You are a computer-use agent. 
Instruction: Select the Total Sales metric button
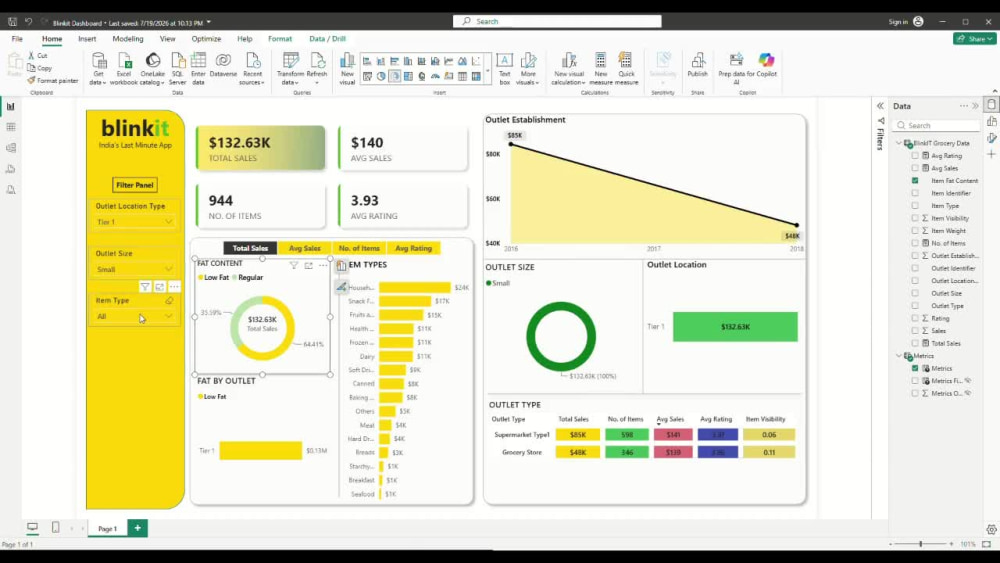click(250, 248)
